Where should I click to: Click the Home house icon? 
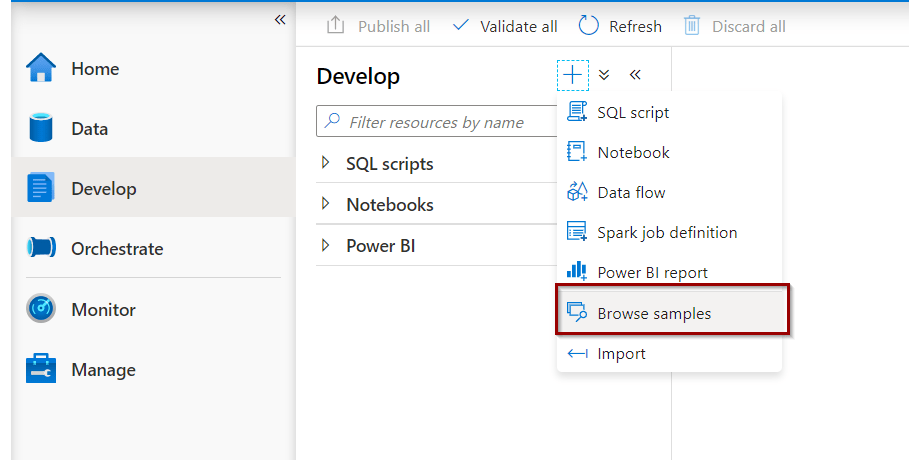41,68
